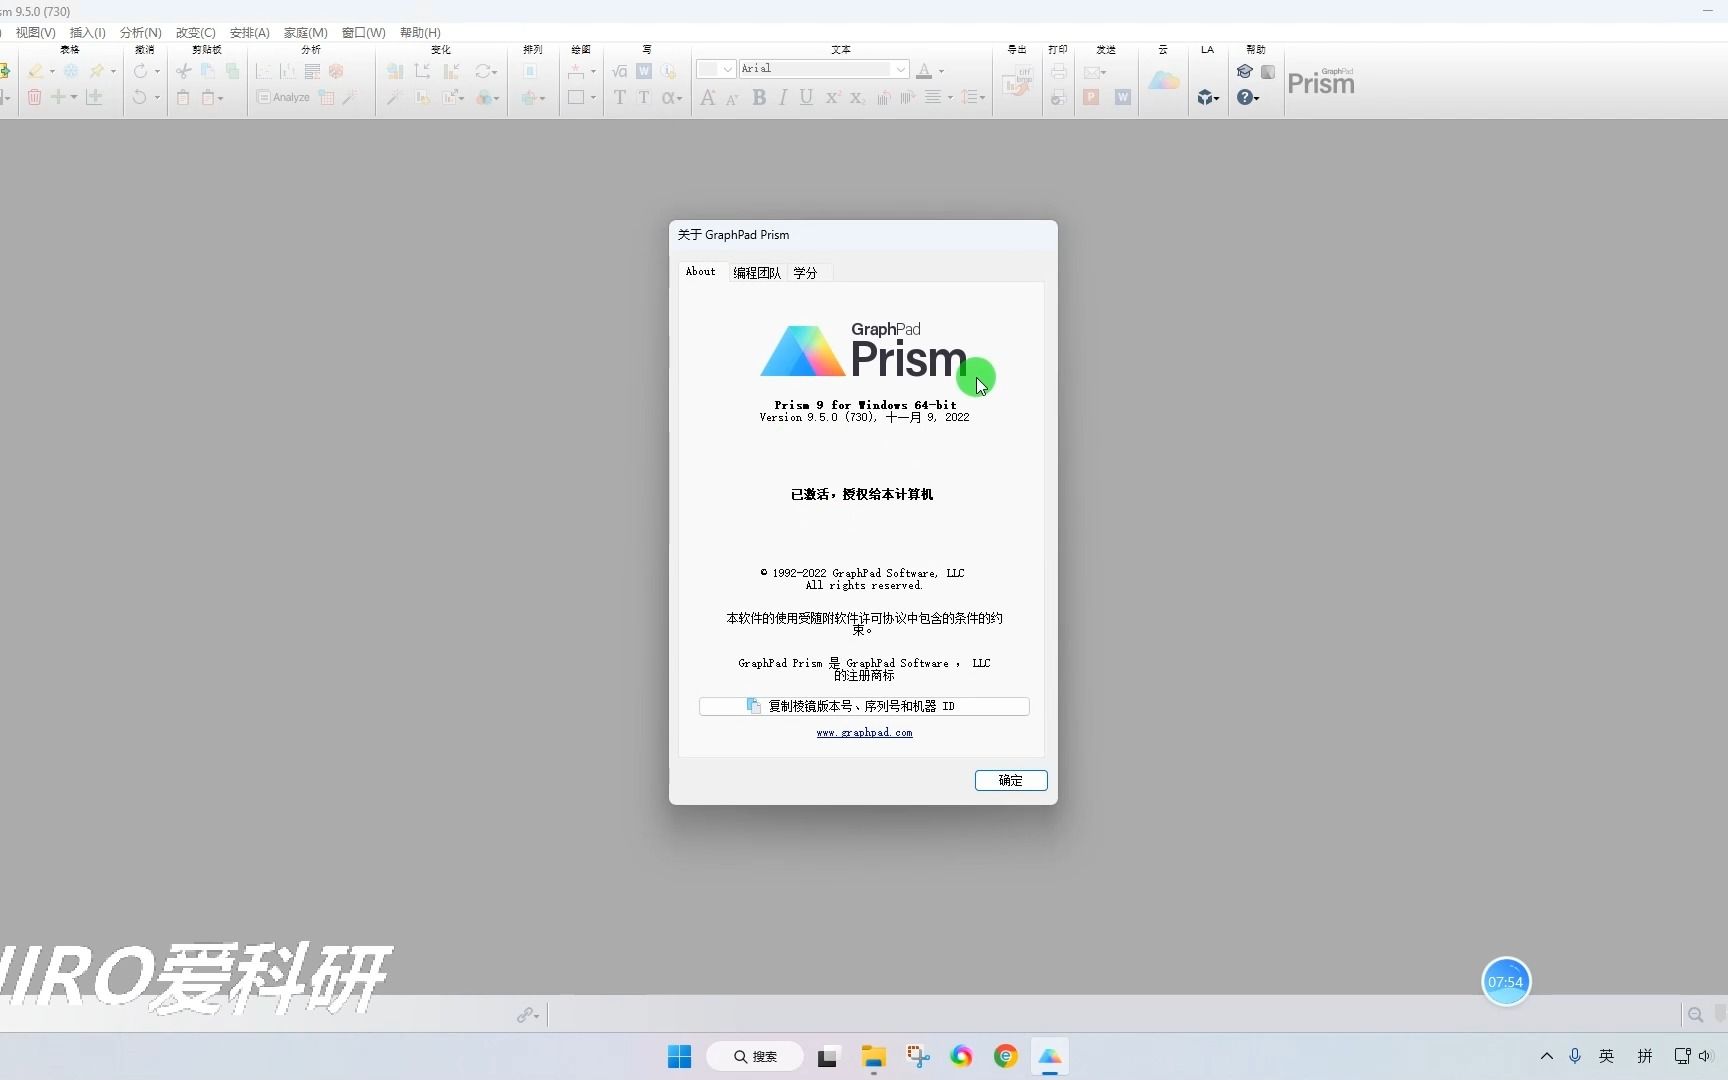Click the Paste clipboard icon
The width and height of the screenshot is (1728, 1080).
click(183, 97)
